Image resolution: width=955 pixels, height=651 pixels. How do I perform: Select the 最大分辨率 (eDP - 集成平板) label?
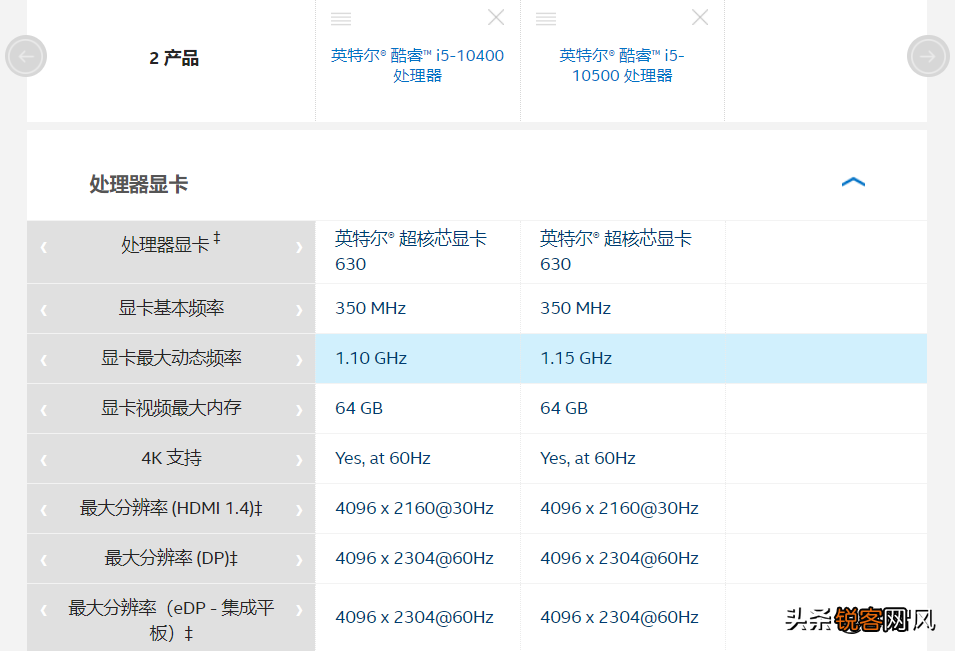(x=171, y=620)
